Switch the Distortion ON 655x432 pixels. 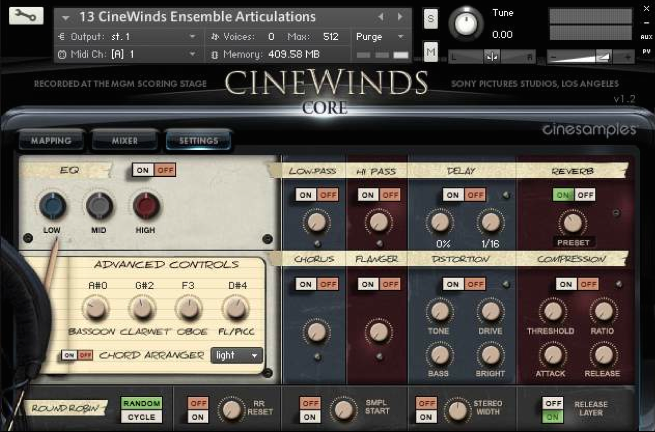[453, 284]
